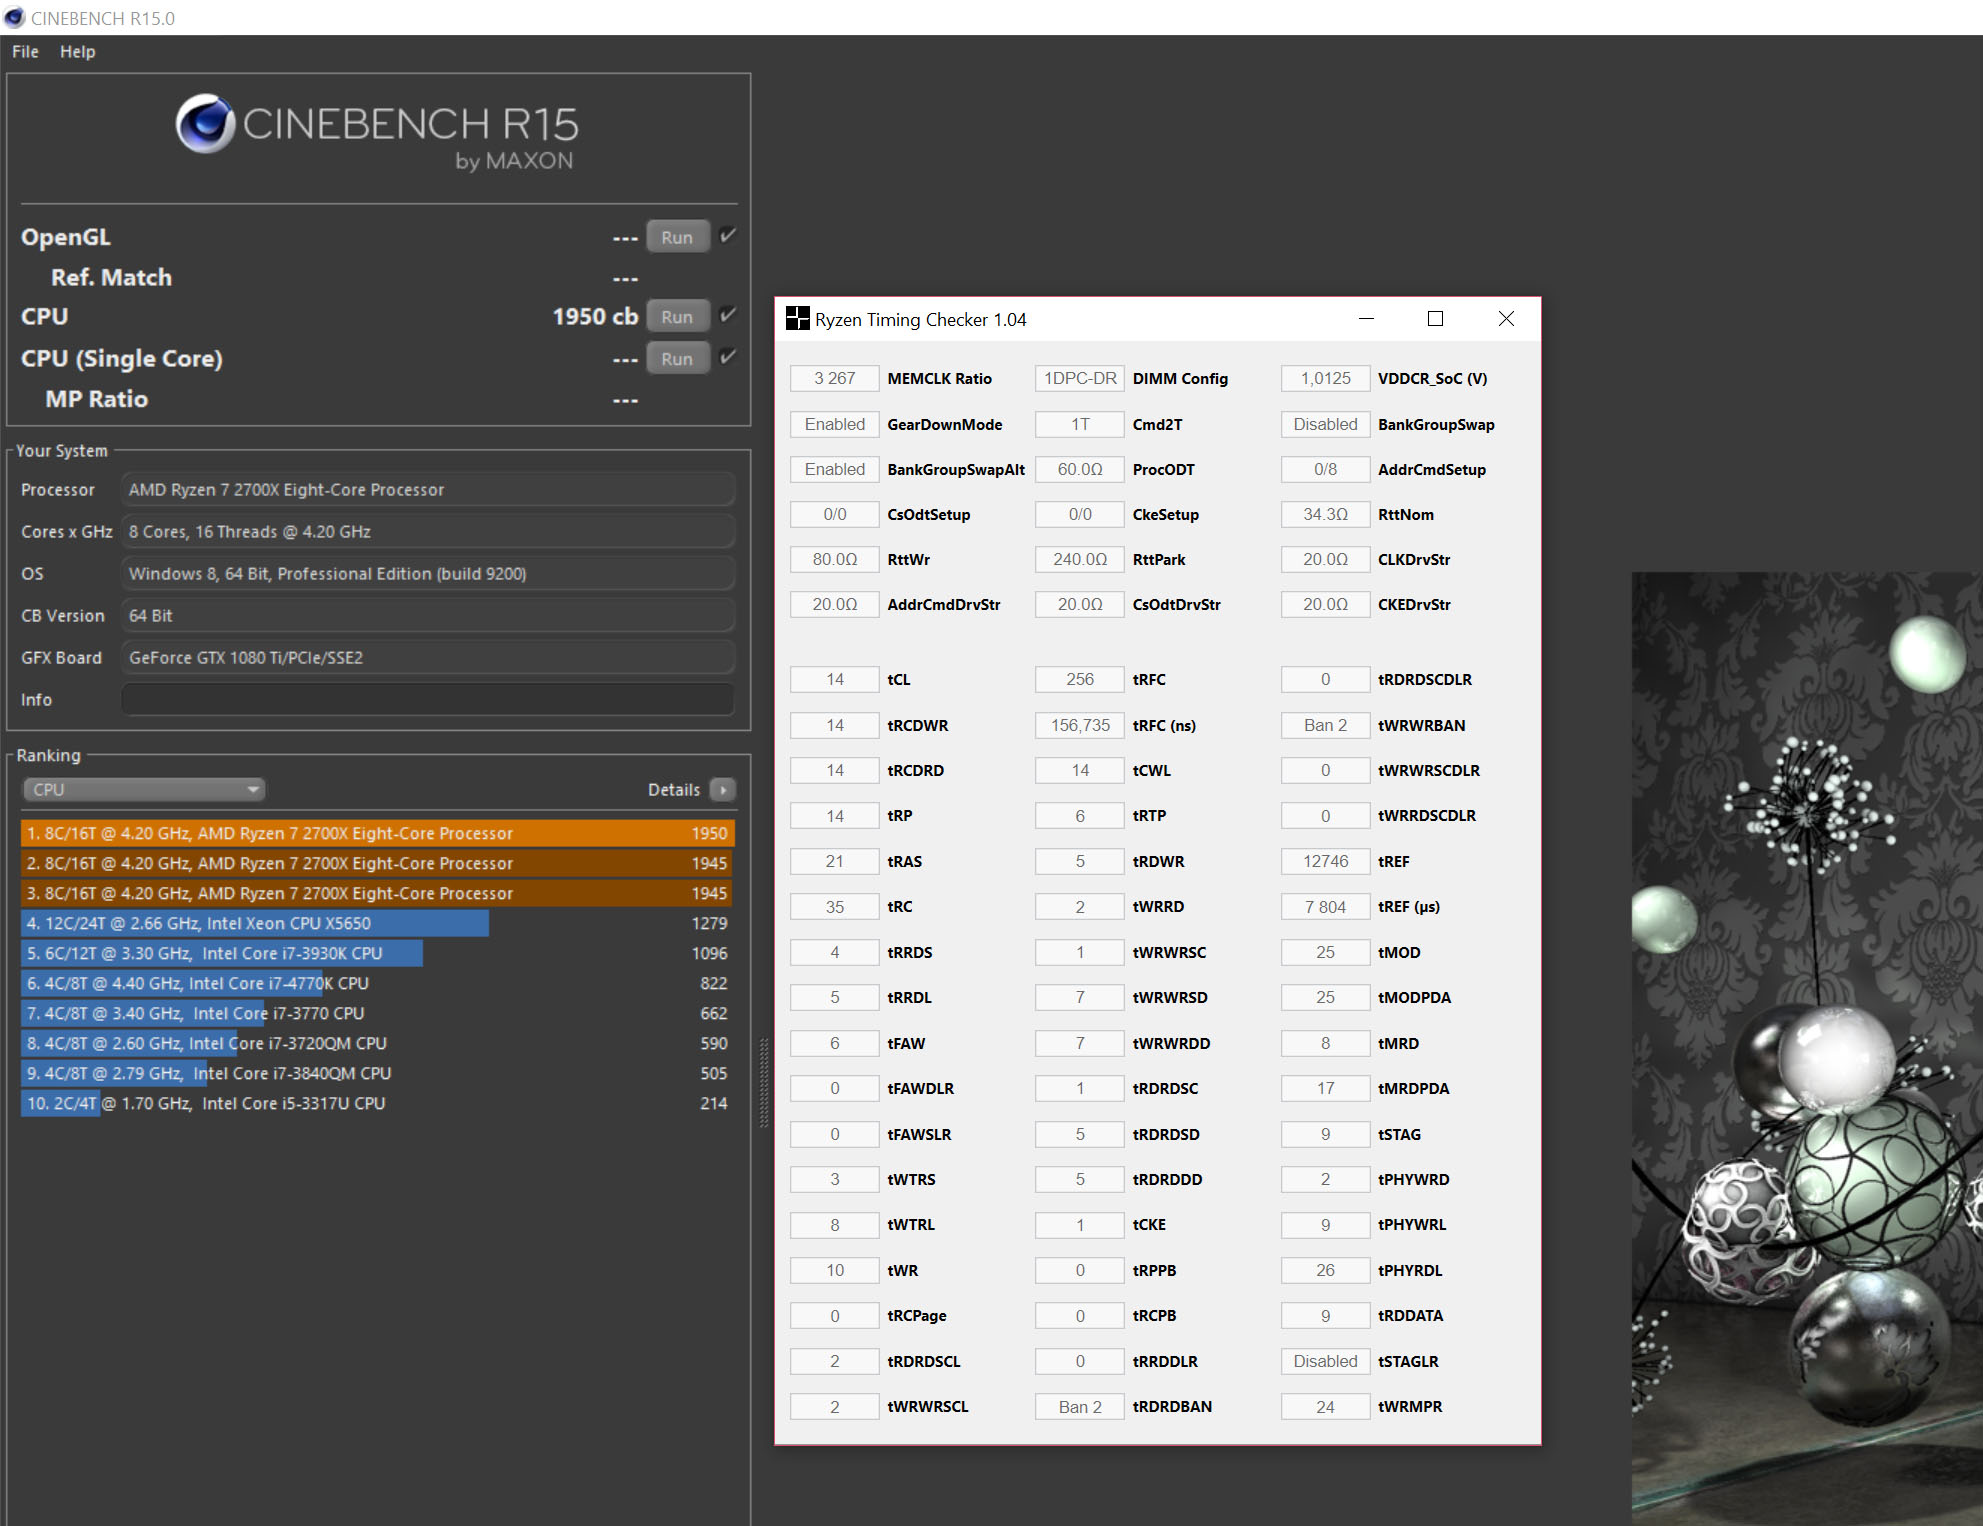Maximize the Ryzen Timing Checker window
Viewport: 1983px width, 1526px height.
[x=1435, y=319]
